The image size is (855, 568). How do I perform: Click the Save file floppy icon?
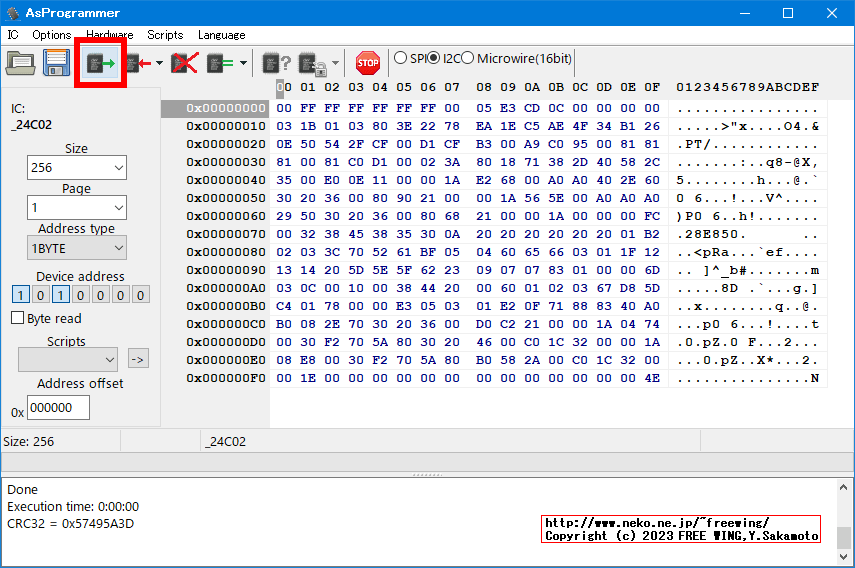[54, 63]
